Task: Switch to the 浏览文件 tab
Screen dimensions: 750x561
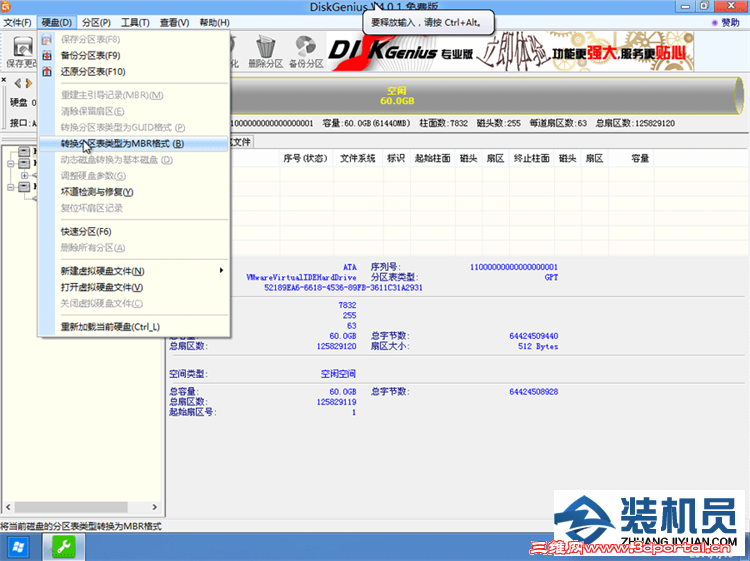Action: [x=242, y=142]
